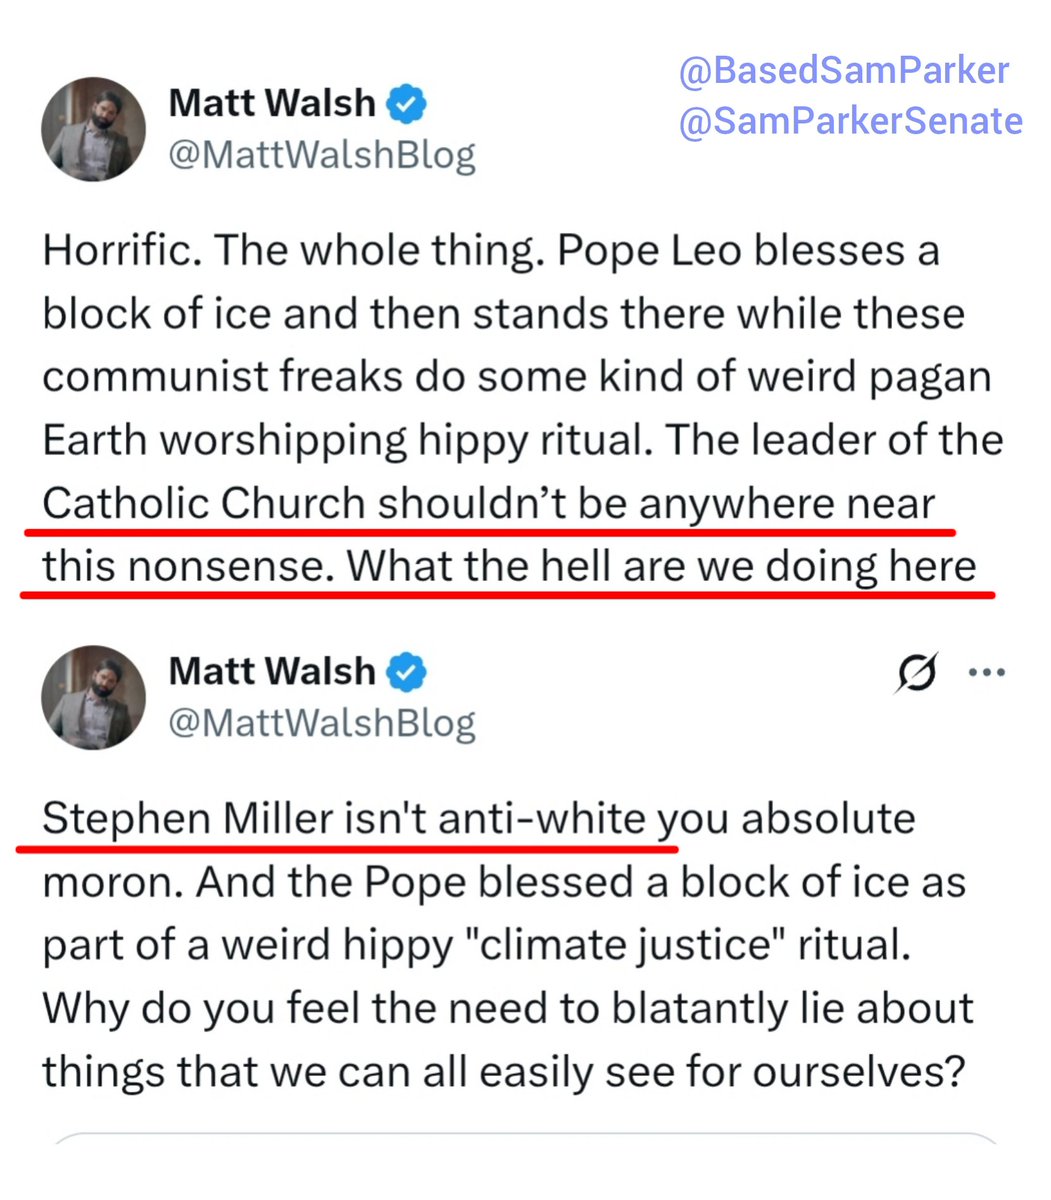Click verified badge on the top tweet

click(x=406, y=104)
